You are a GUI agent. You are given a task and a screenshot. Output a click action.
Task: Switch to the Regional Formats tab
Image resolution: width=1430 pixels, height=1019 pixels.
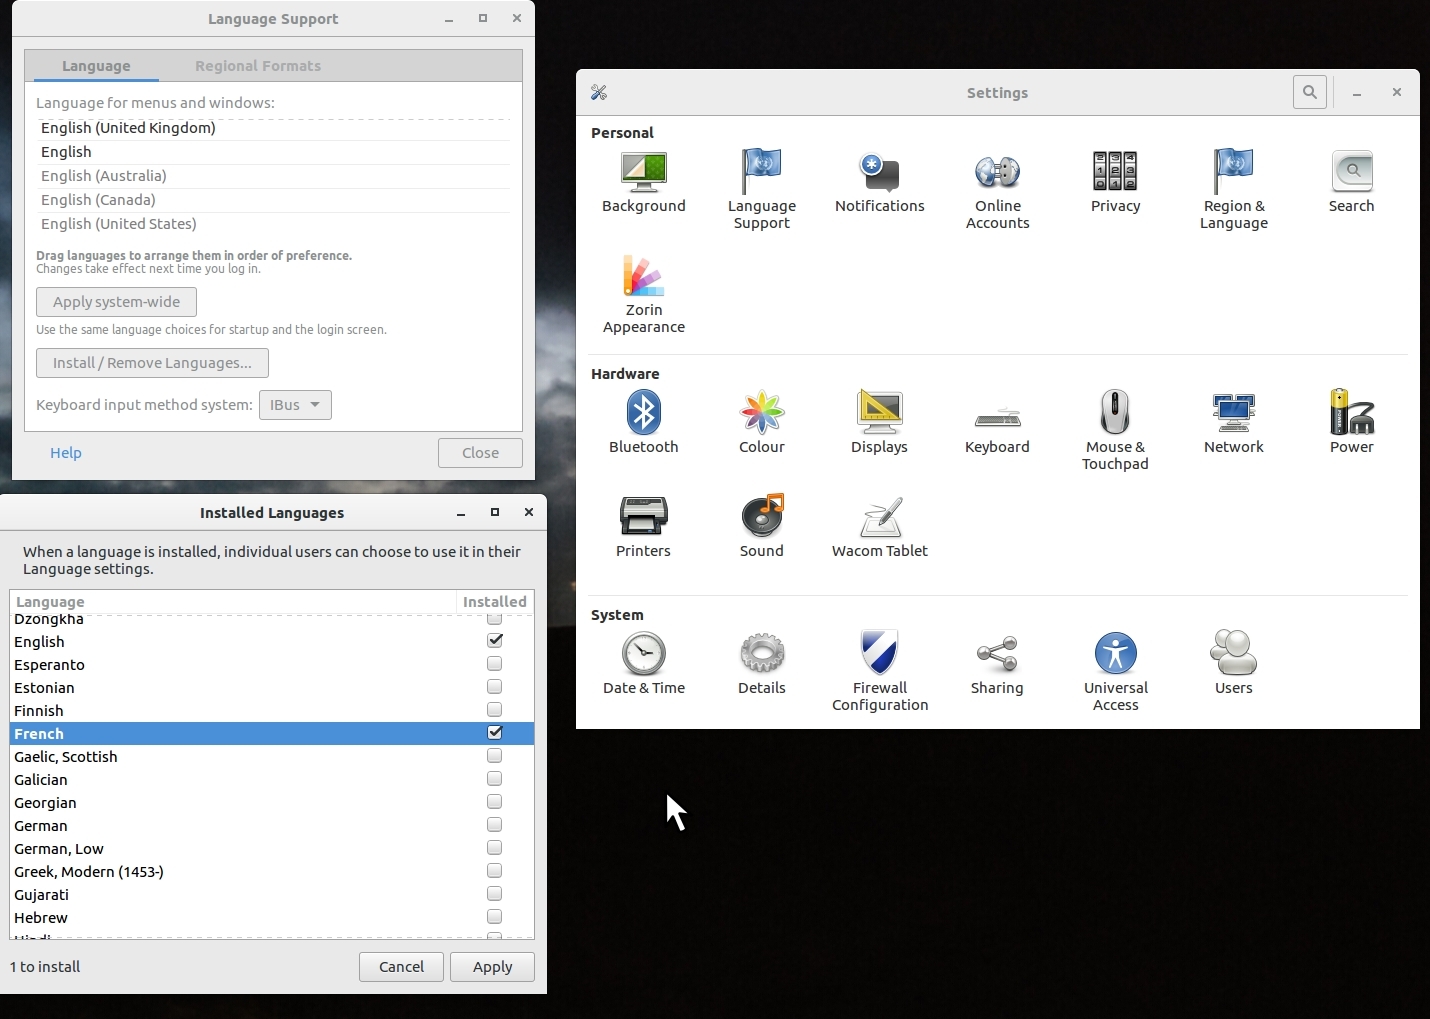click(258, 66)
